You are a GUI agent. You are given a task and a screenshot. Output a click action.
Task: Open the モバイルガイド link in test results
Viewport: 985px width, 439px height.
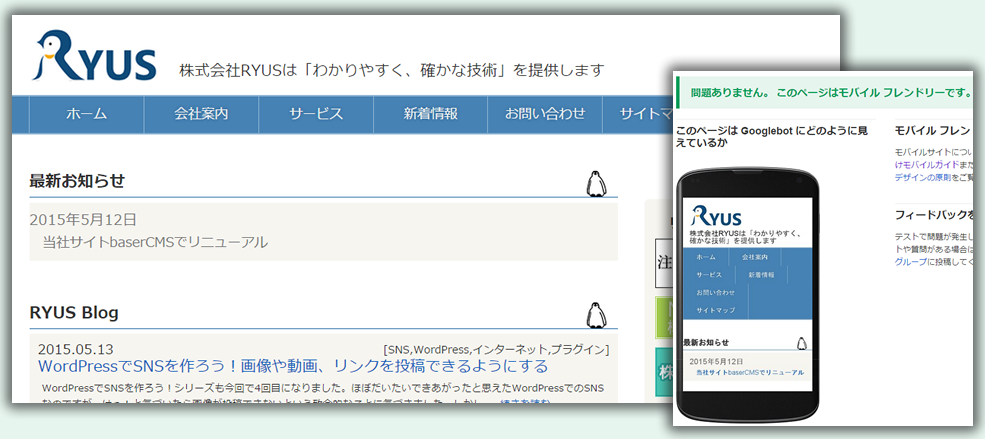click(927, 165)
